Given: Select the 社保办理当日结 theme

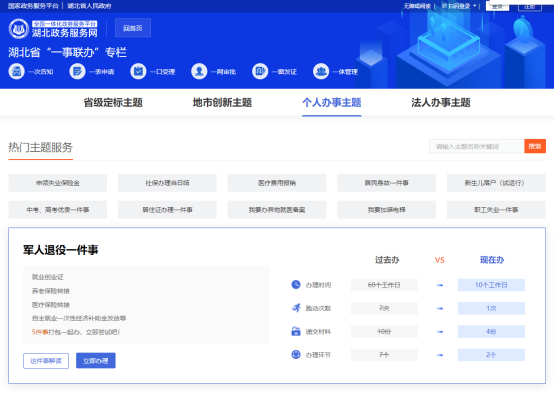Looking at the screenshot, I should [167, 183].
